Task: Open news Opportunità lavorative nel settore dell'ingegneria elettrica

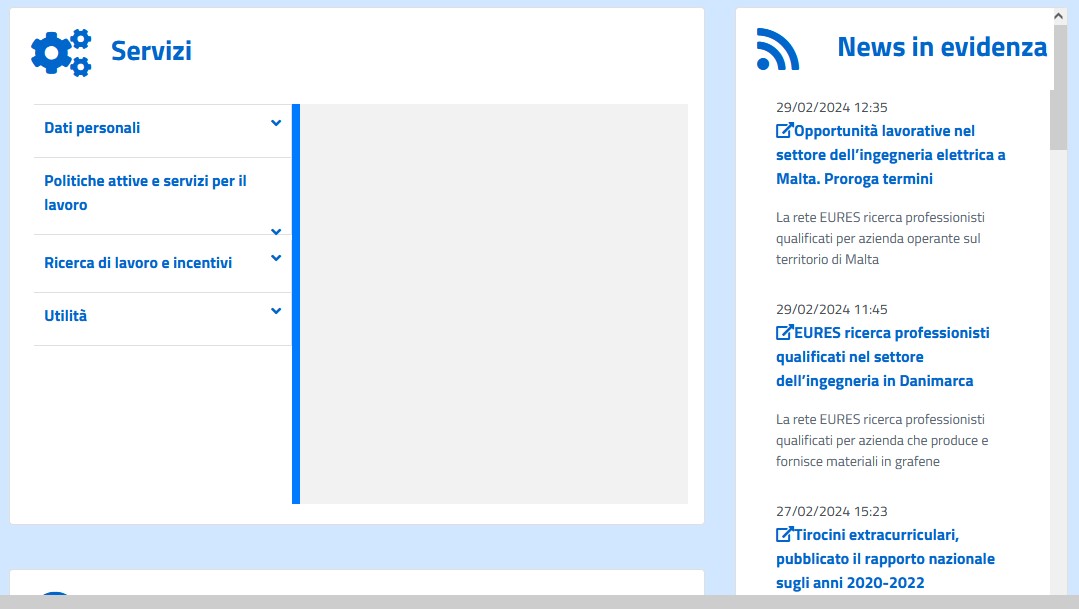Action: (890, 155)
